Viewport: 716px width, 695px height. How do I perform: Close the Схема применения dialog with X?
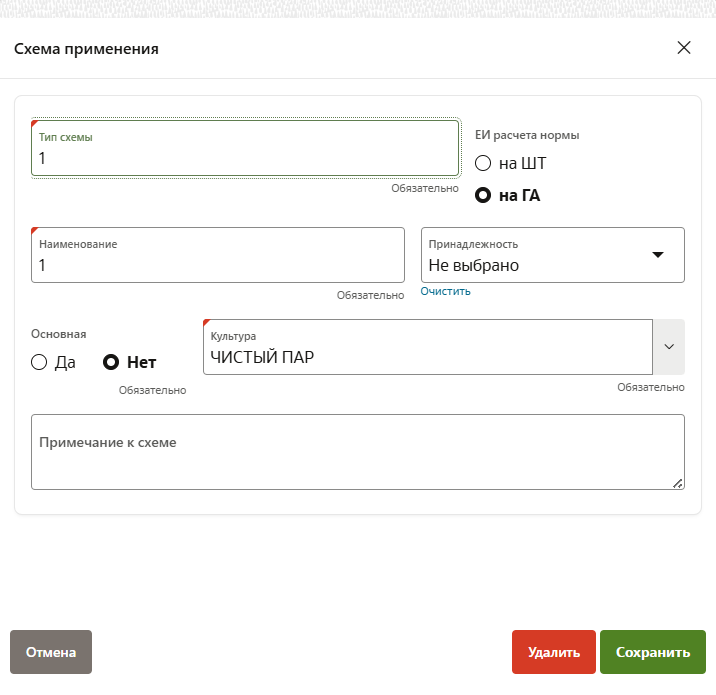(x=684, y=48)
